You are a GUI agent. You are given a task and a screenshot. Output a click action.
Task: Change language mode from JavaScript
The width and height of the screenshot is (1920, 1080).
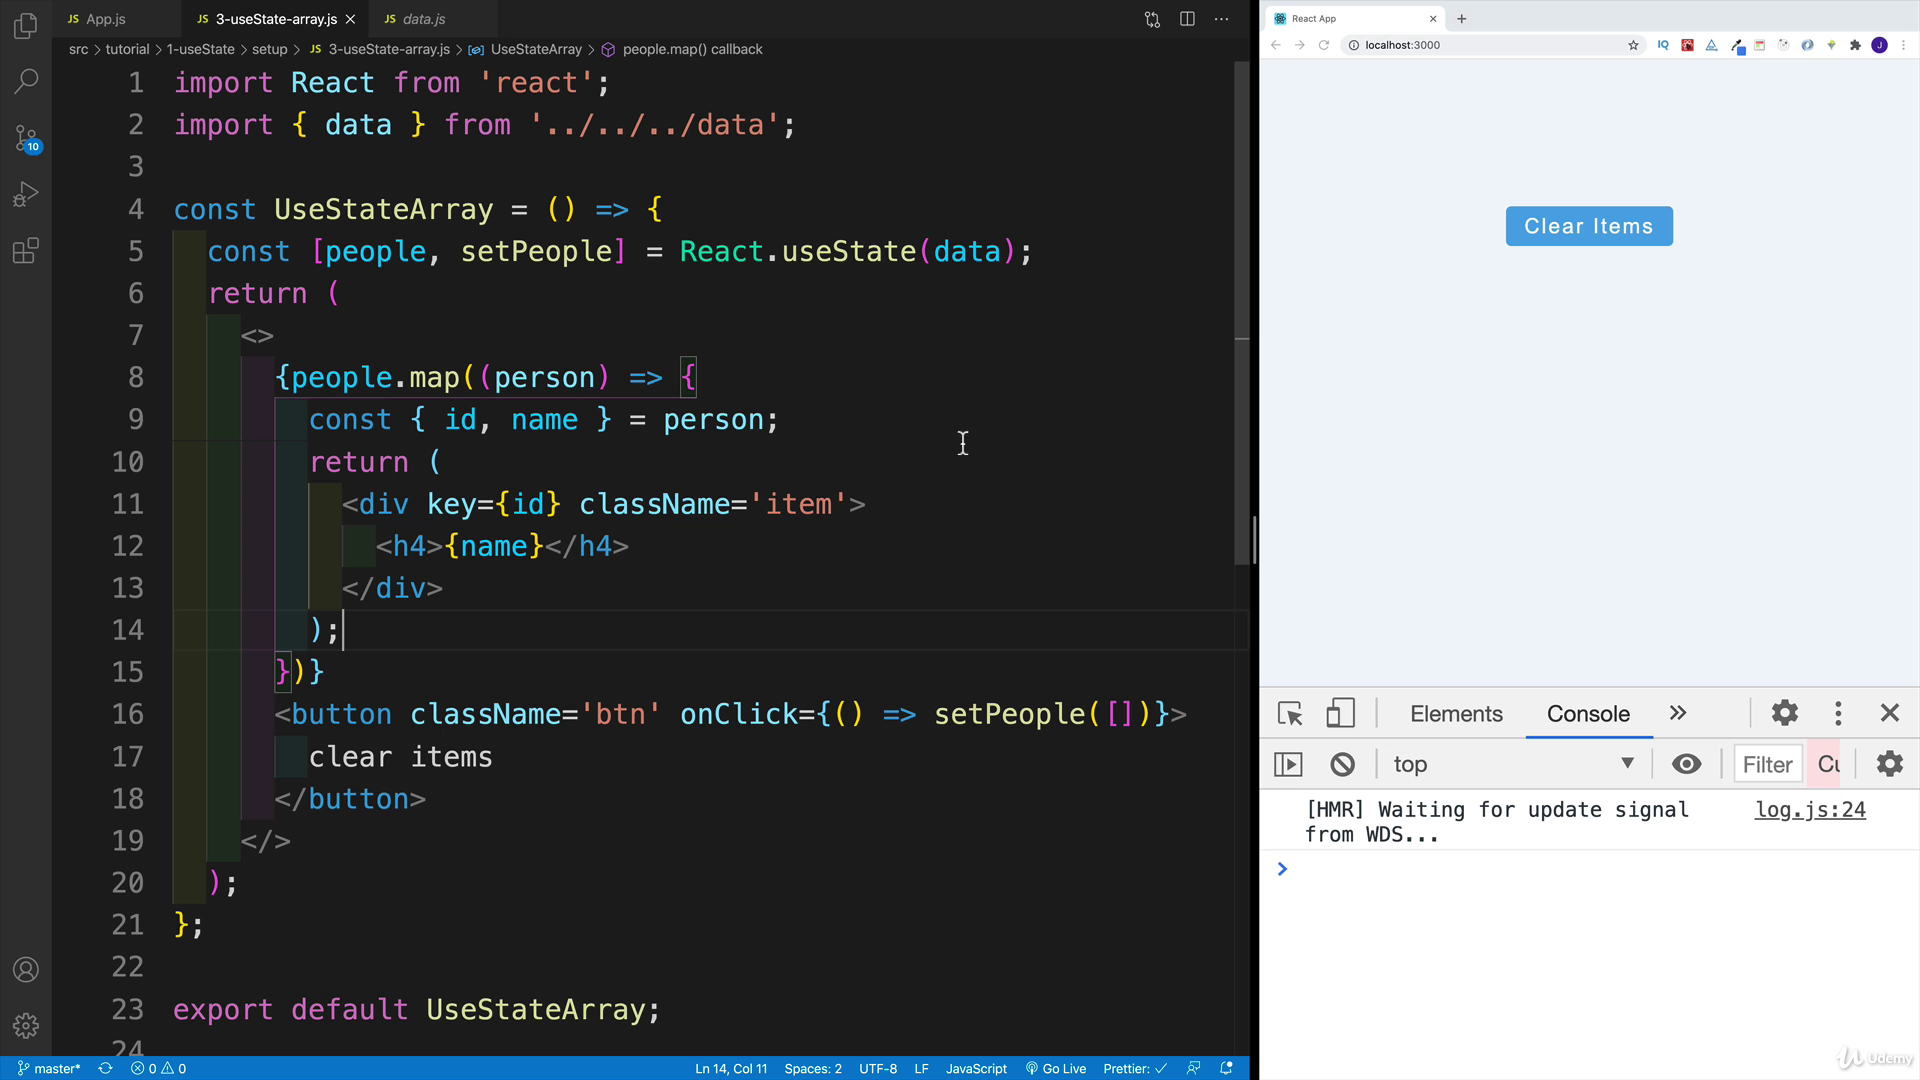tap(976, 1068)
